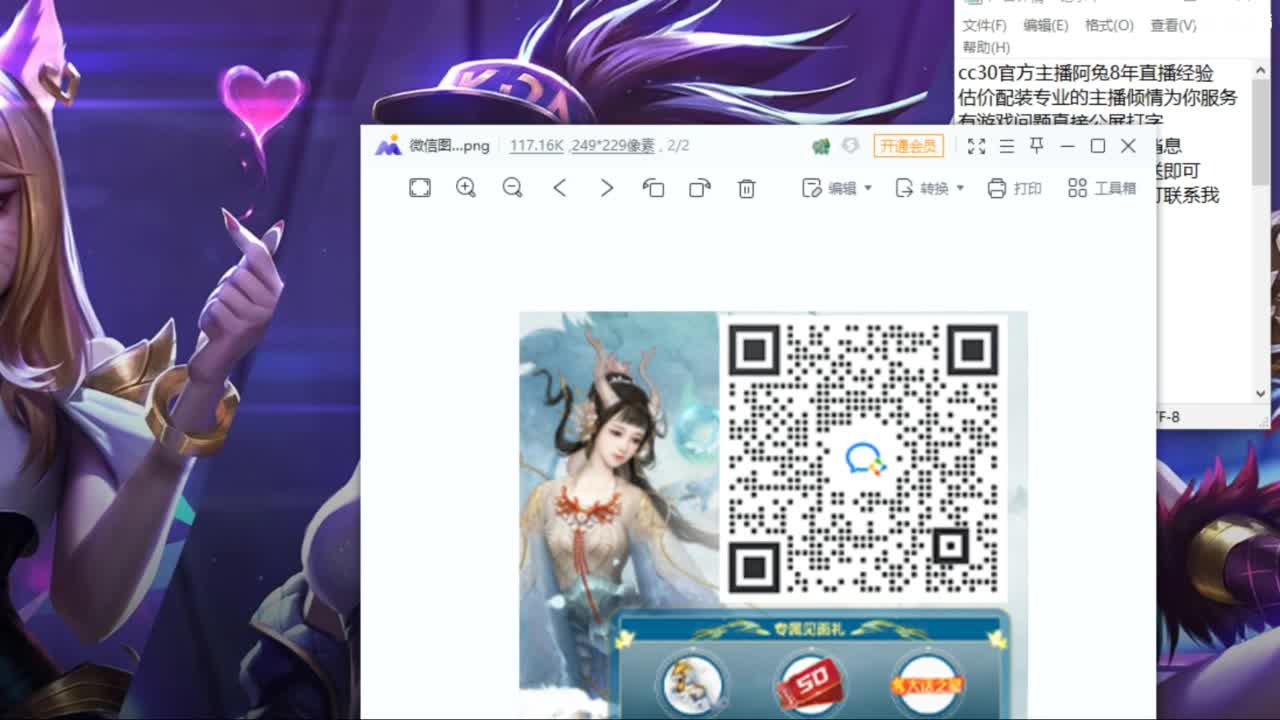Click the 打印 print button
Viewport: 1280px width, 720px height.
(1014, 188)
